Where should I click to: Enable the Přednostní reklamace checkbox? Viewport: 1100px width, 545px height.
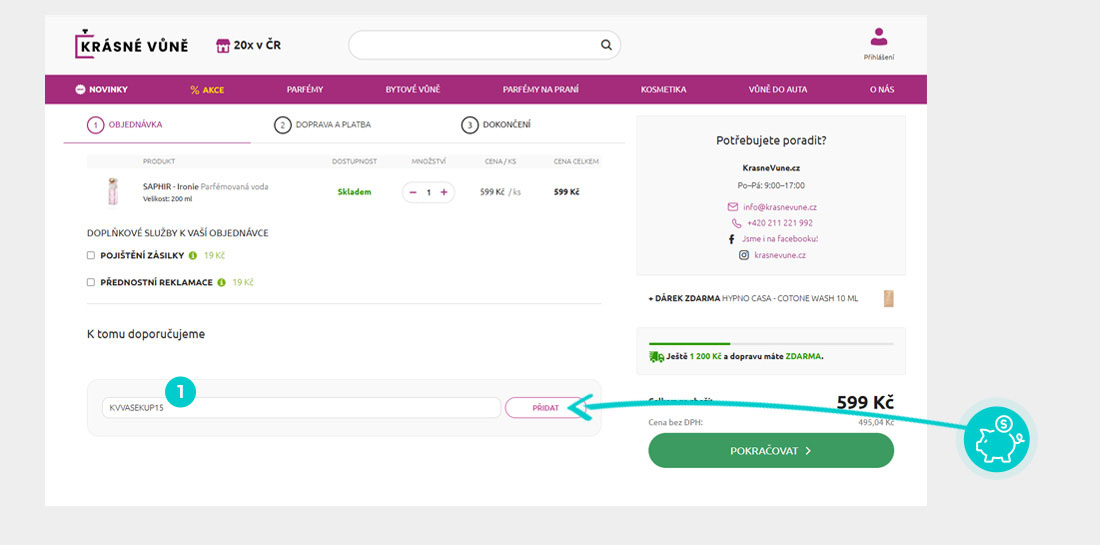point(91,282)
